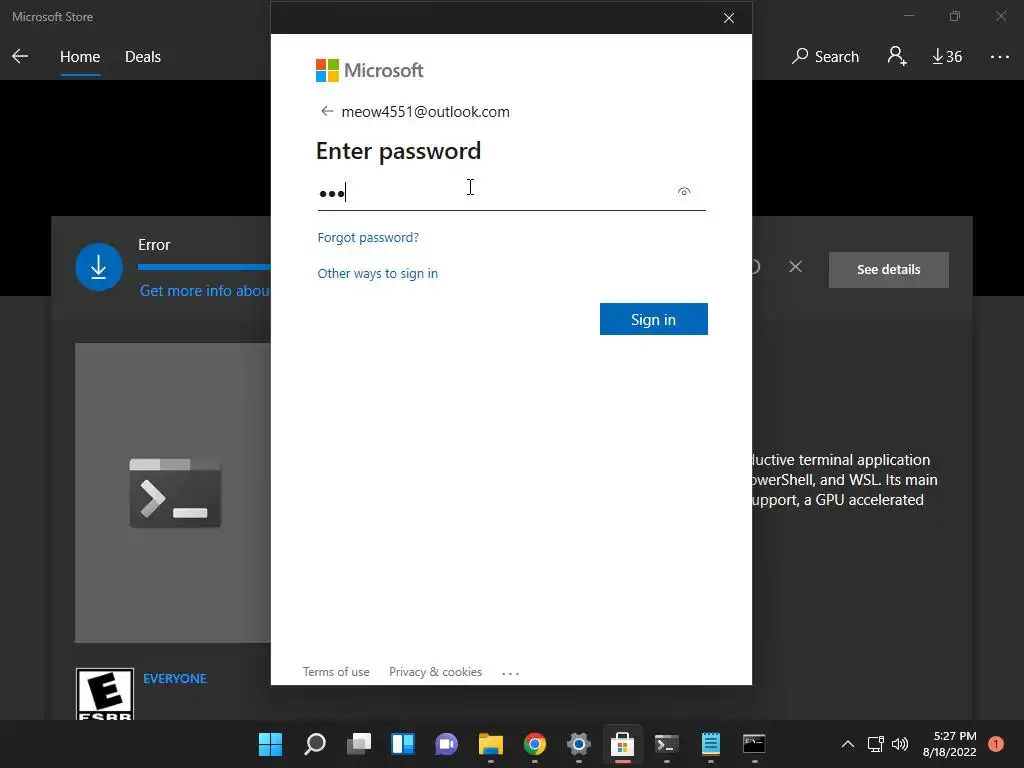Open the Terms of use link

click(336, 672)
